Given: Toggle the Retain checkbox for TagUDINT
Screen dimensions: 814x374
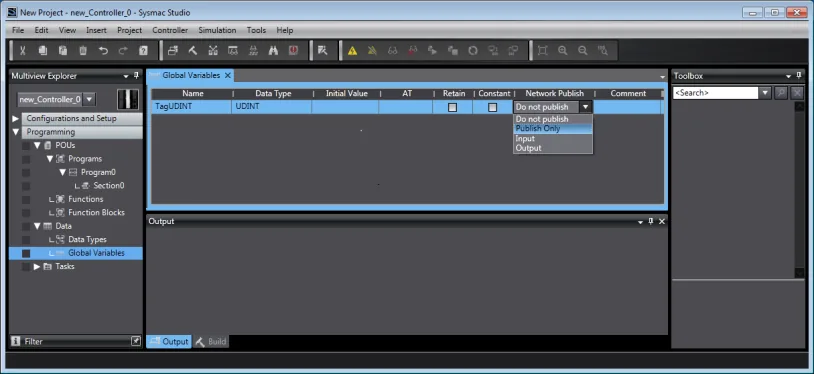Looking at the screenshot, I should pyautogui.click(x=453, y=108).
